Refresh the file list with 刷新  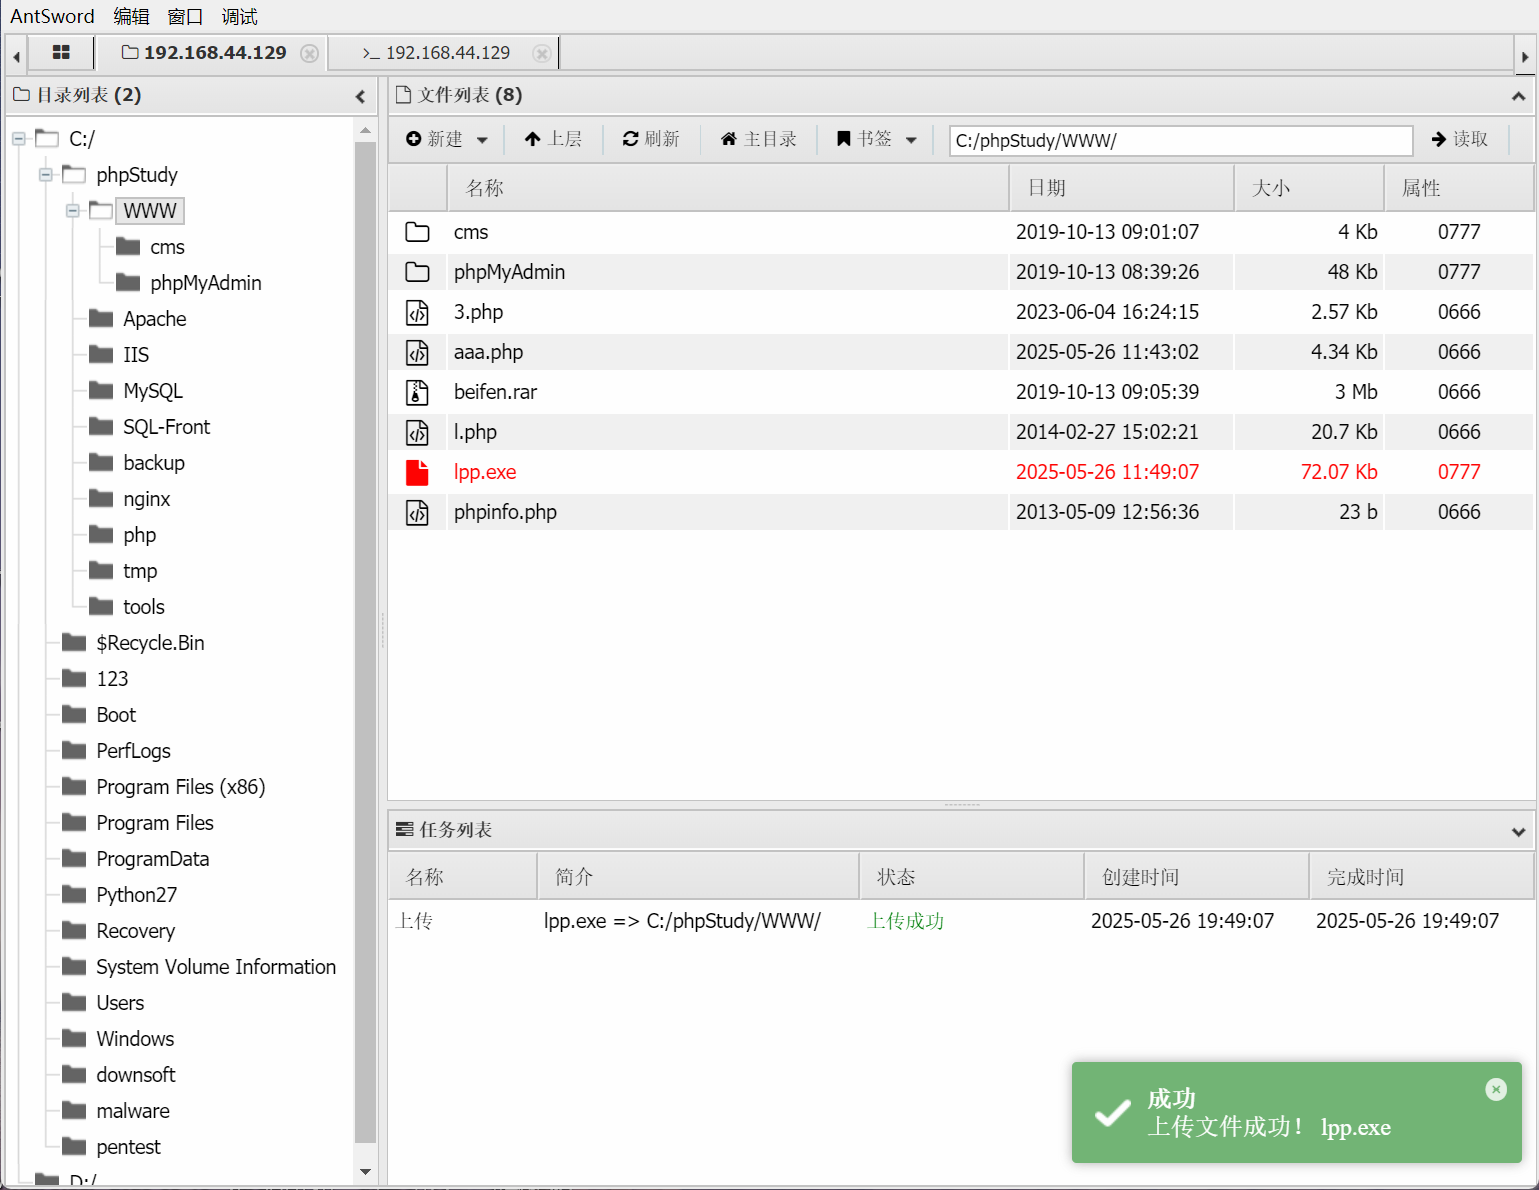coord(651,139)
